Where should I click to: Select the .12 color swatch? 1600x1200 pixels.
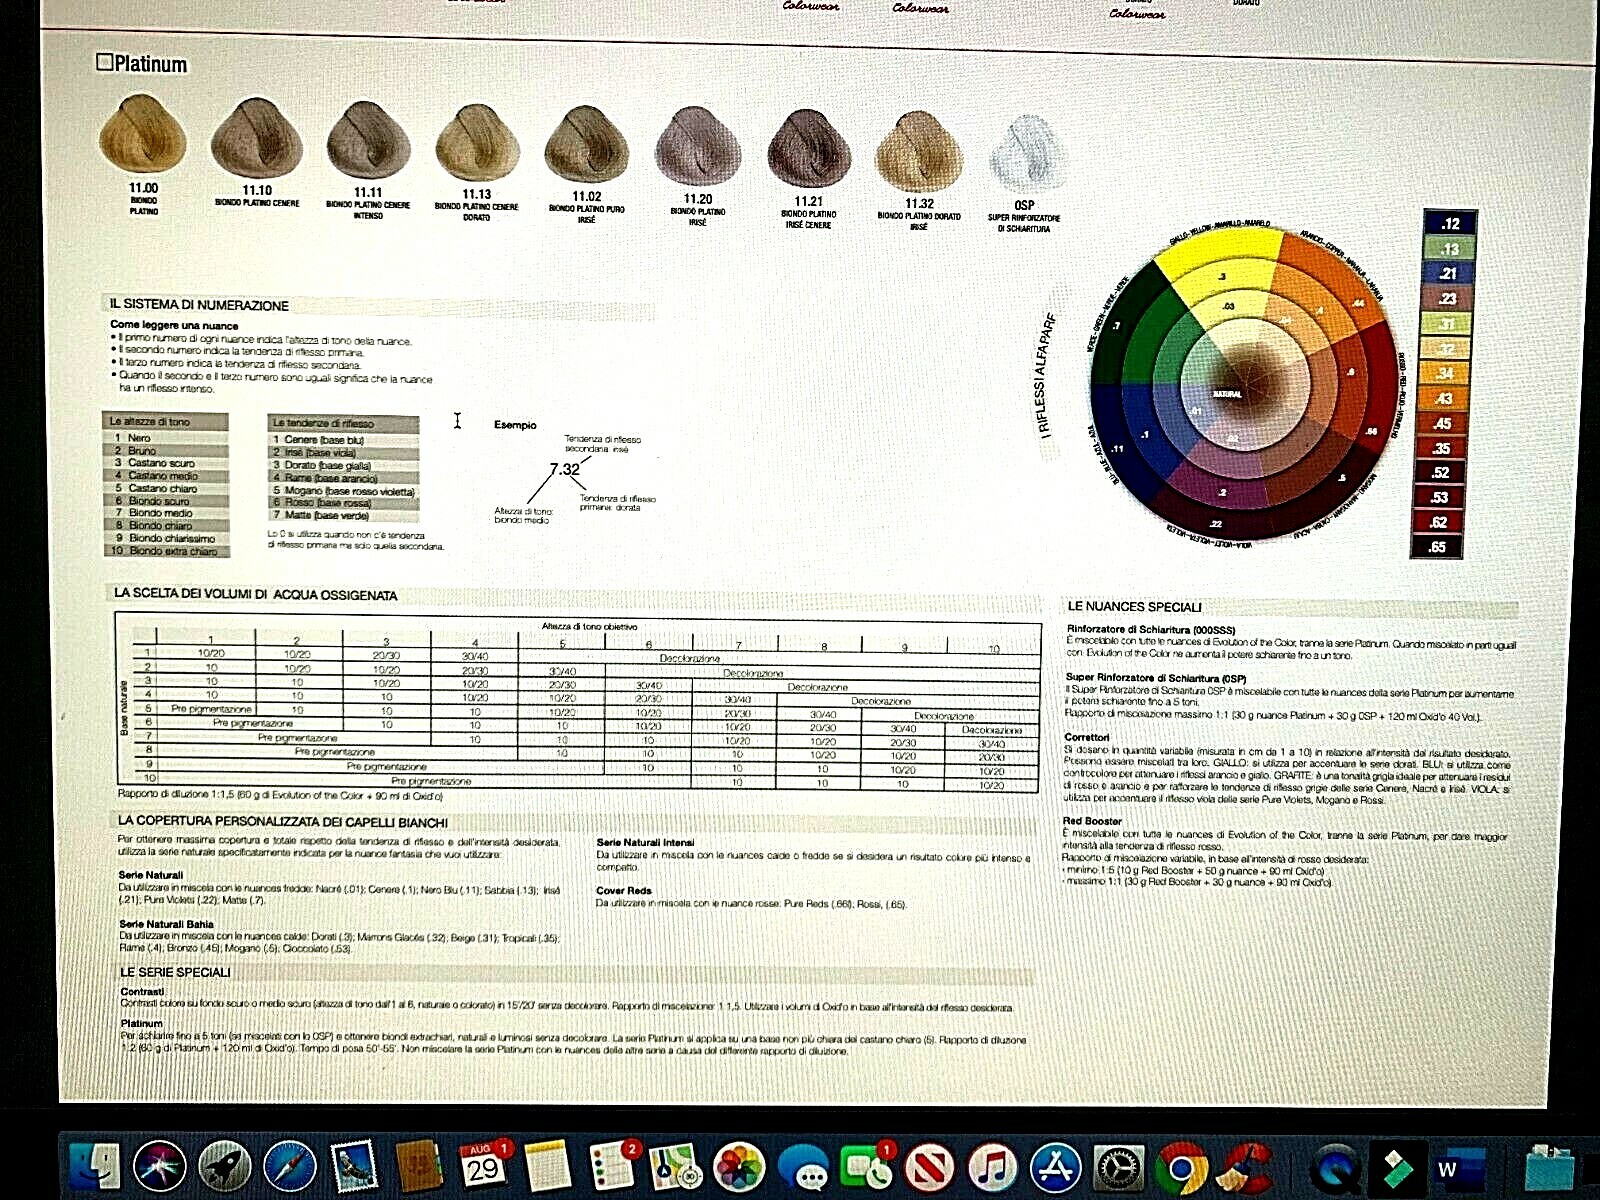pos(1449,224)
